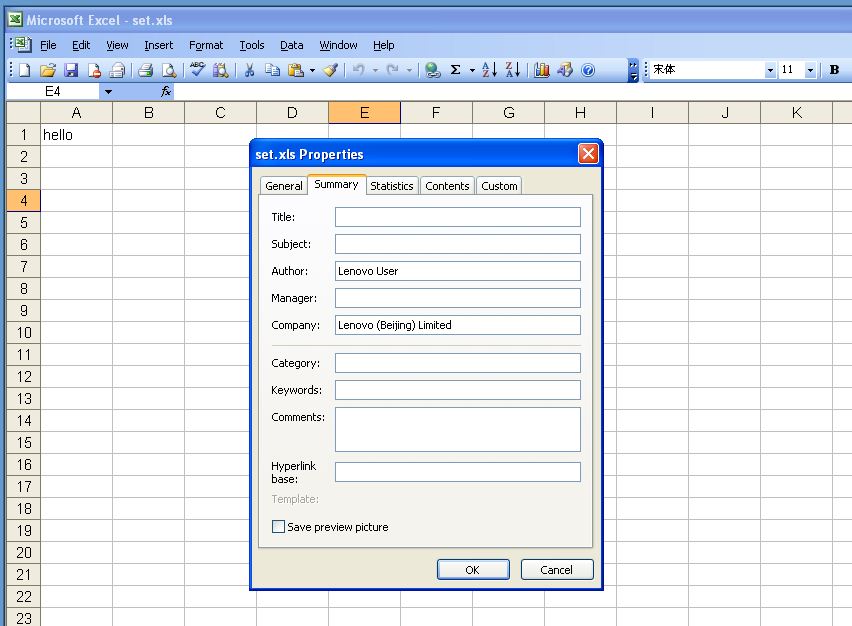Click into the Title field
Image resolution: width=852 pixels, height=626 pixels.
click(x=458, y=217)
